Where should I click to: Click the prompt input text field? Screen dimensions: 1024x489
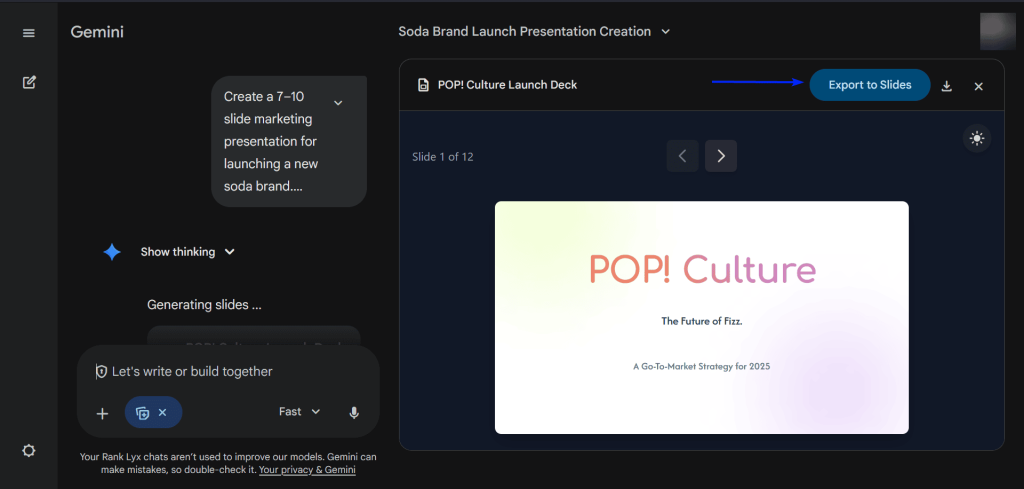[x=230, y=371]
